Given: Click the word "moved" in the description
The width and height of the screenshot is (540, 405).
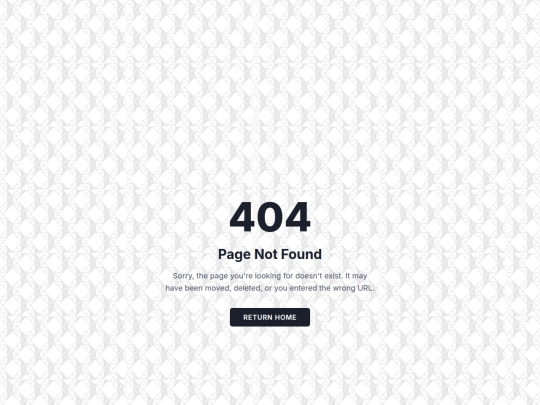Looking at the screenshot, I should coord(218,288).
